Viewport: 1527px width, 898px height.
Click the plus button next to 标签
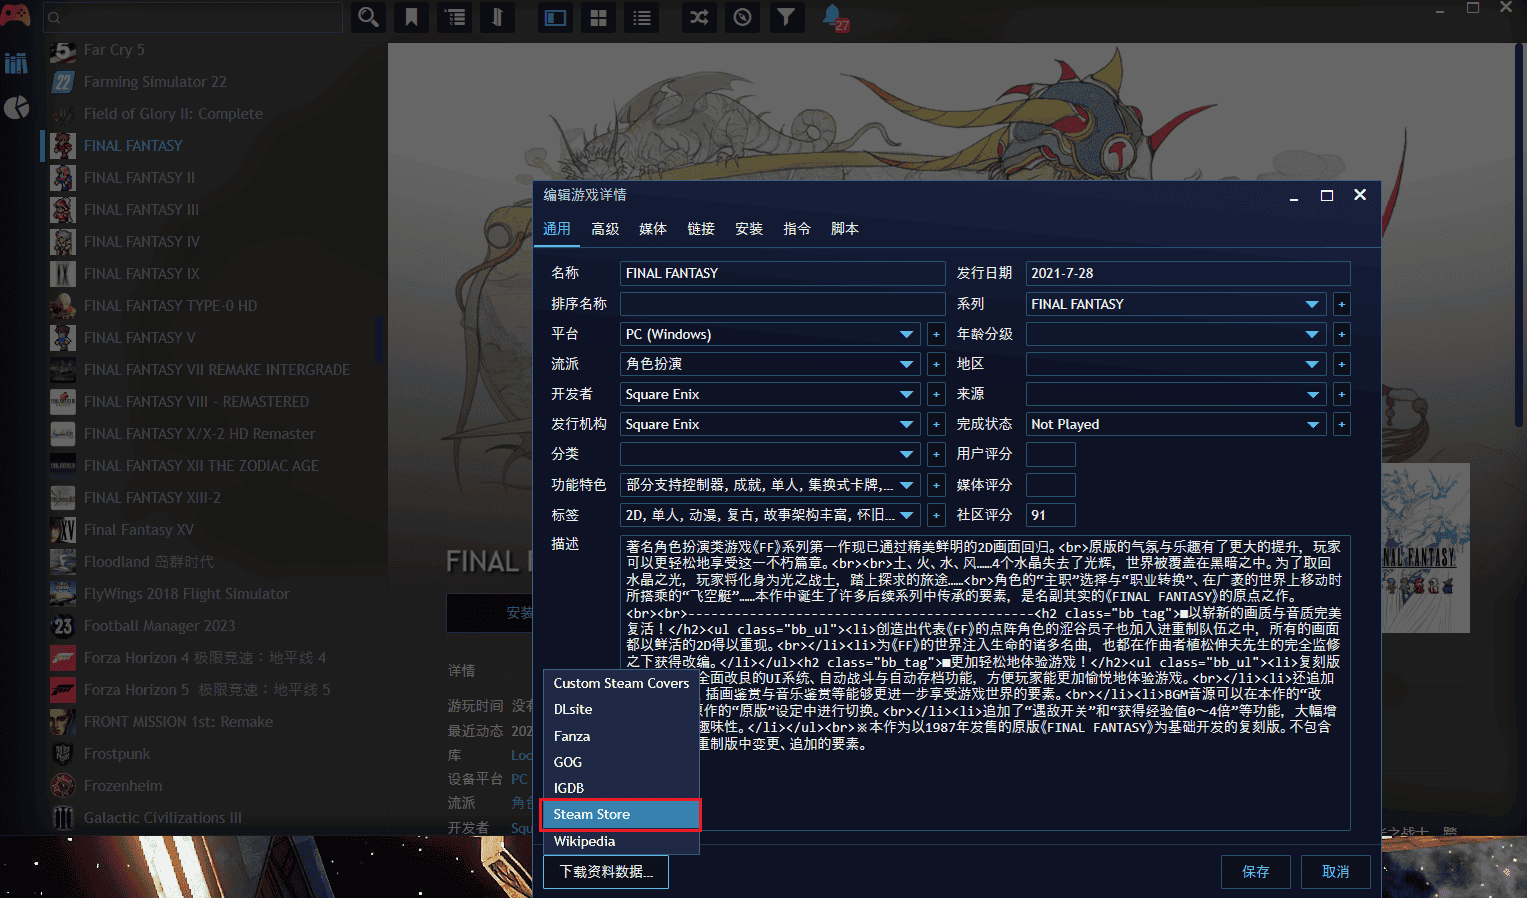(936, 515)
